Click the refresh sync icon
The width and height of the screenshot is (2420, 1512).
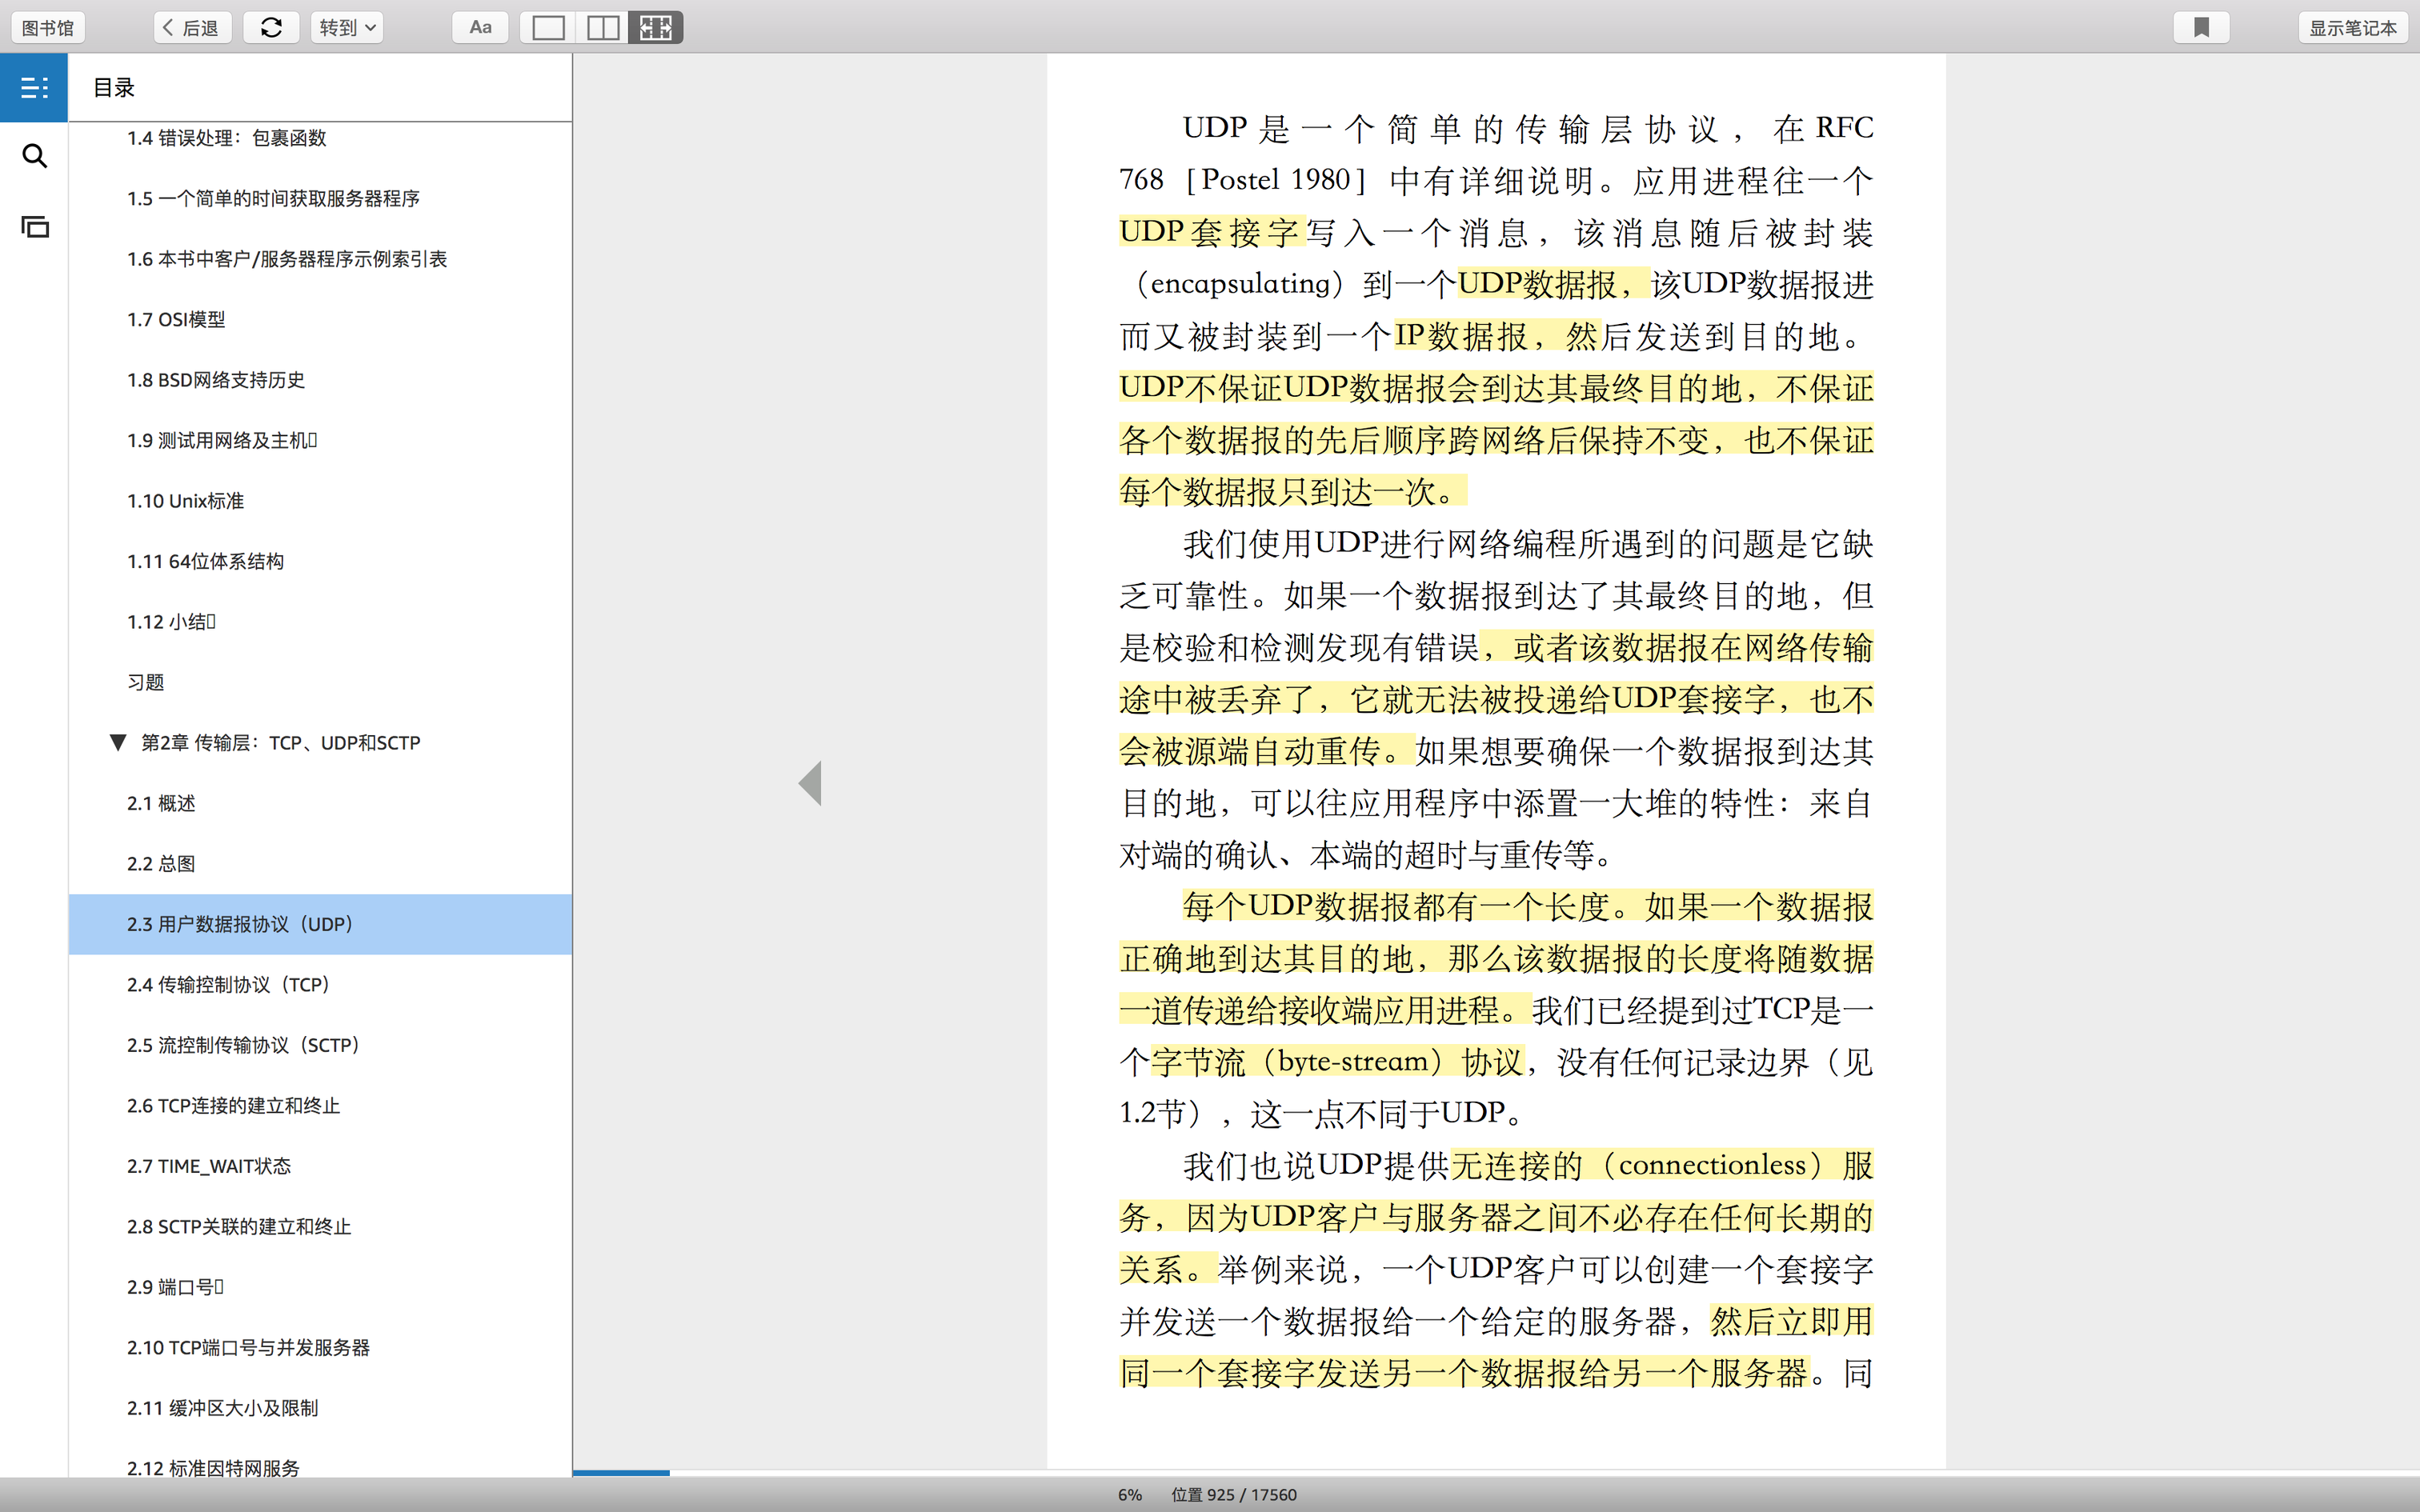point(271,27)
